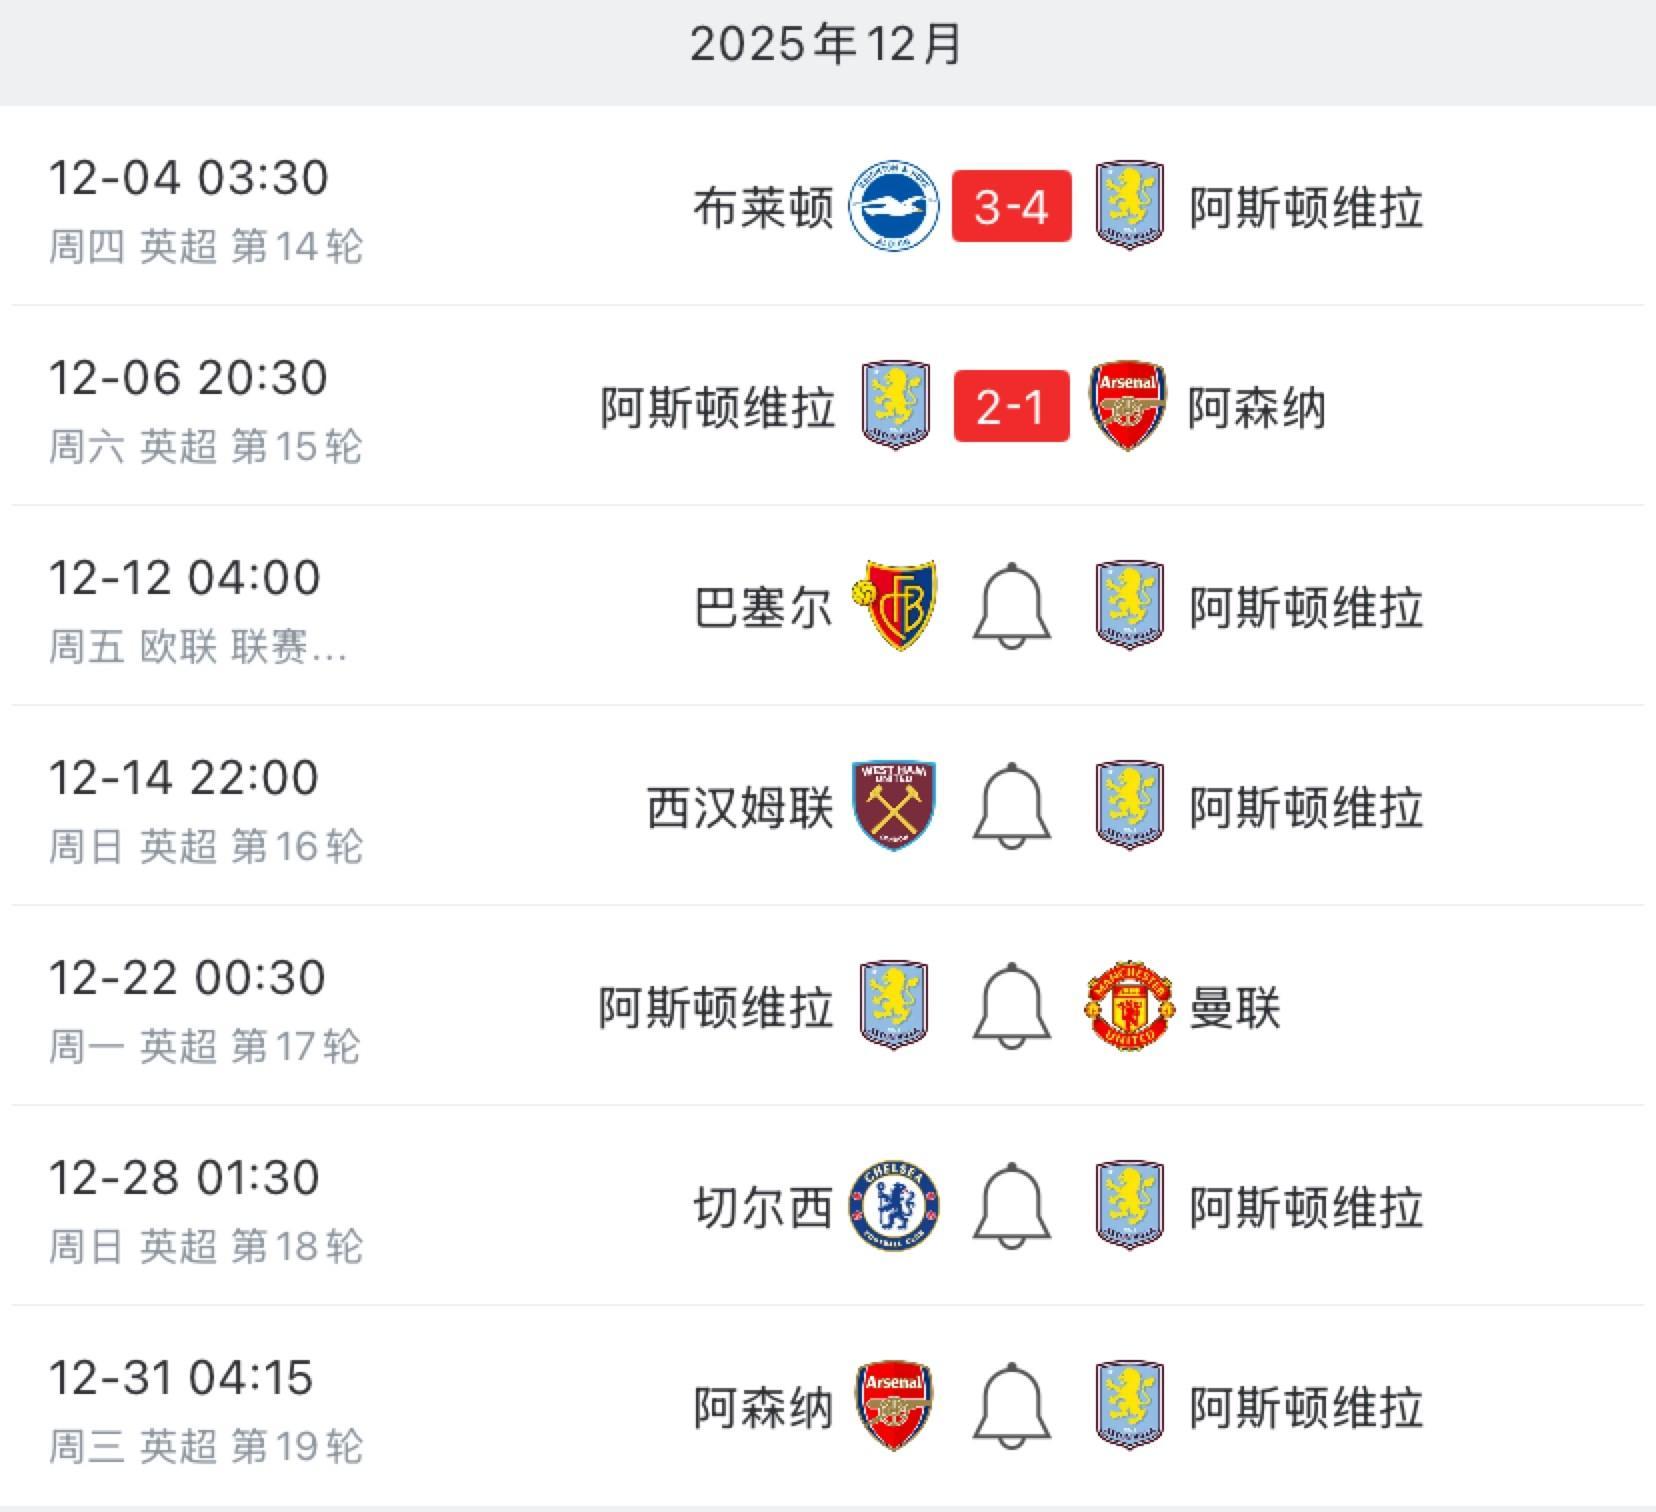Screen dimensions: 1656x1512
Task: Open the 布莱顿 team name link
Action: 763,208
